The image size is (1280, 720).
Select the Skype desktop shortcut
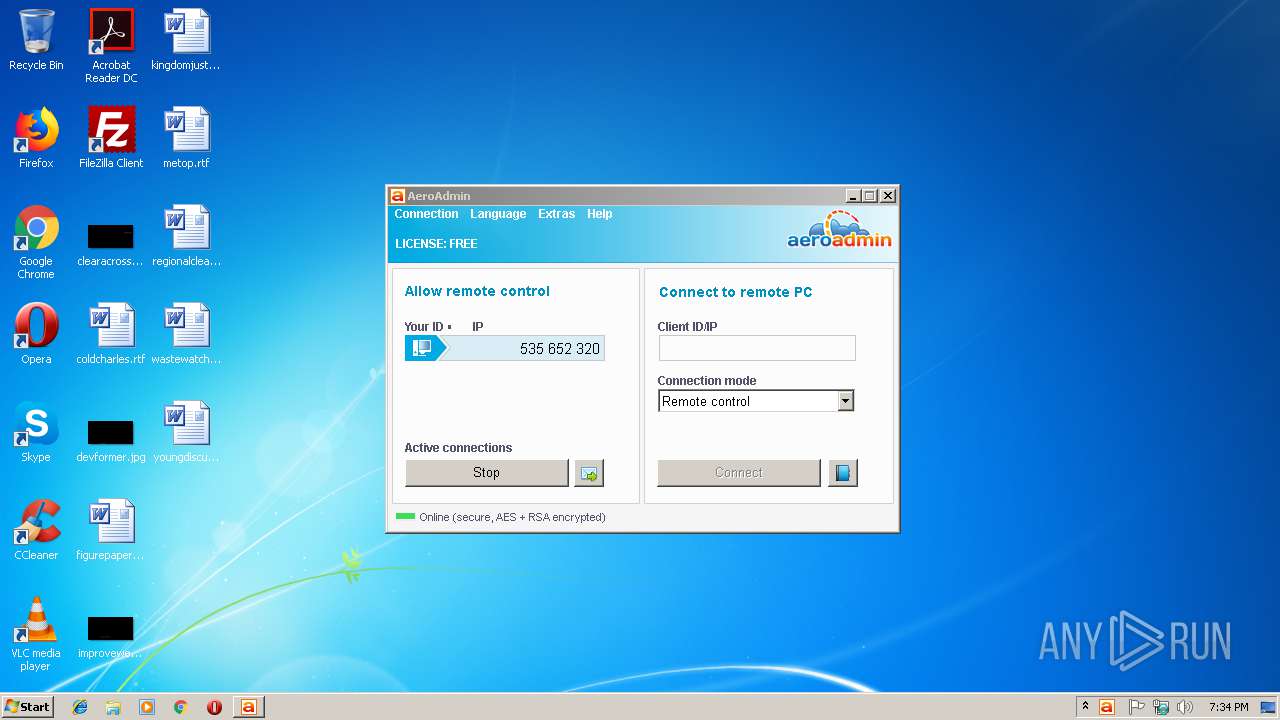tap(36, 432)
